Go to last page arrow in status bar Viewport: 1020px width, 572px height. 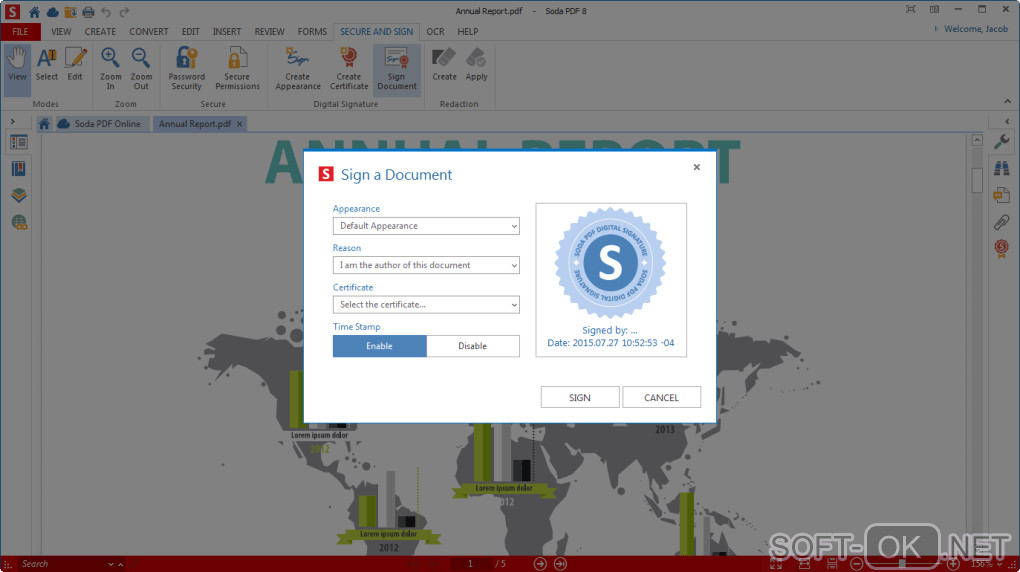[560, 564]
